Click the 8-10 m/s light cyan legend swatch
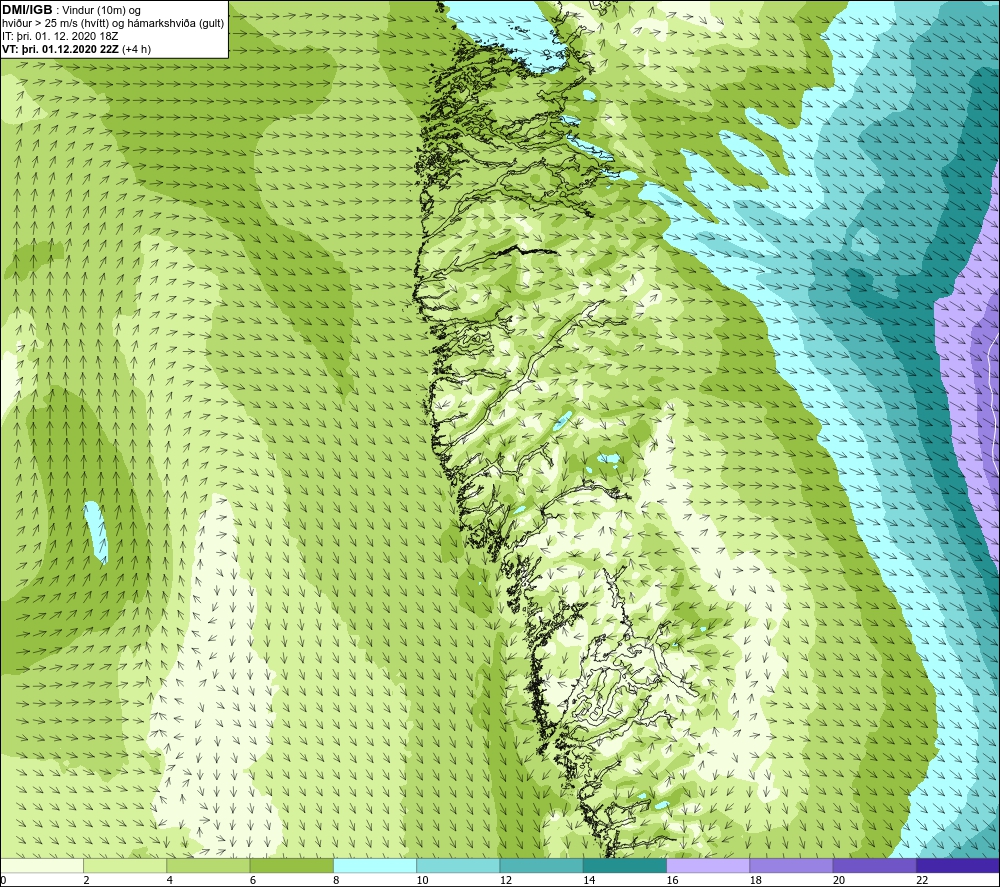Screen dimensions: 1000x887 pyautogui.click(x=375, y=865)
